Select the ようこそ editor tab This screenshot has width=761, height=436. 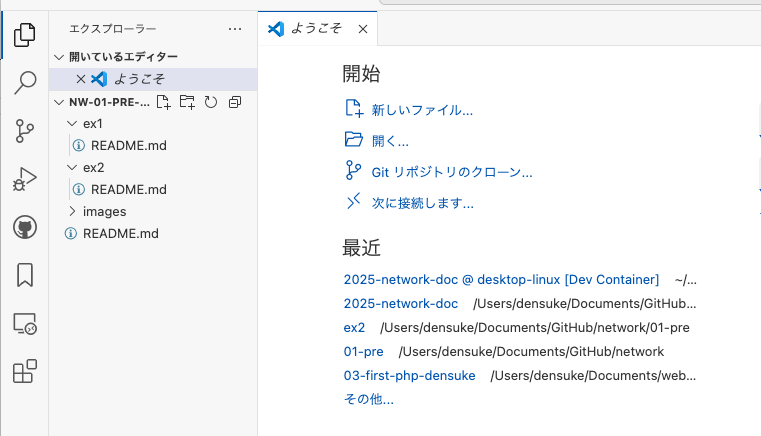point(317,29)
